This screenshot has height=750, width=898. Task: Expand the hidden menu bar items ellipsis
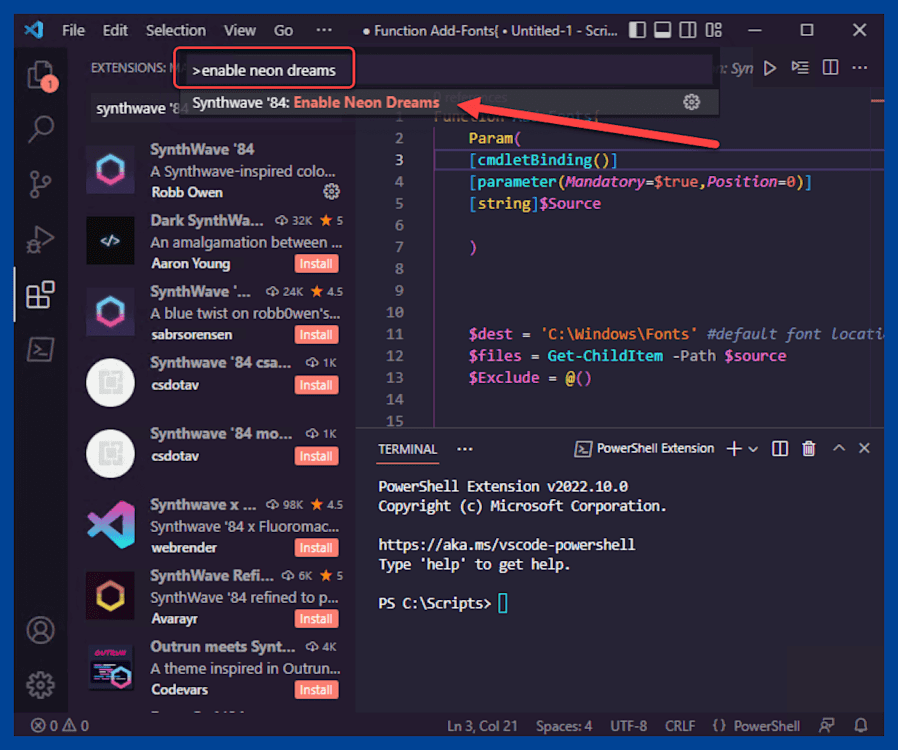(x=324, y=30)
